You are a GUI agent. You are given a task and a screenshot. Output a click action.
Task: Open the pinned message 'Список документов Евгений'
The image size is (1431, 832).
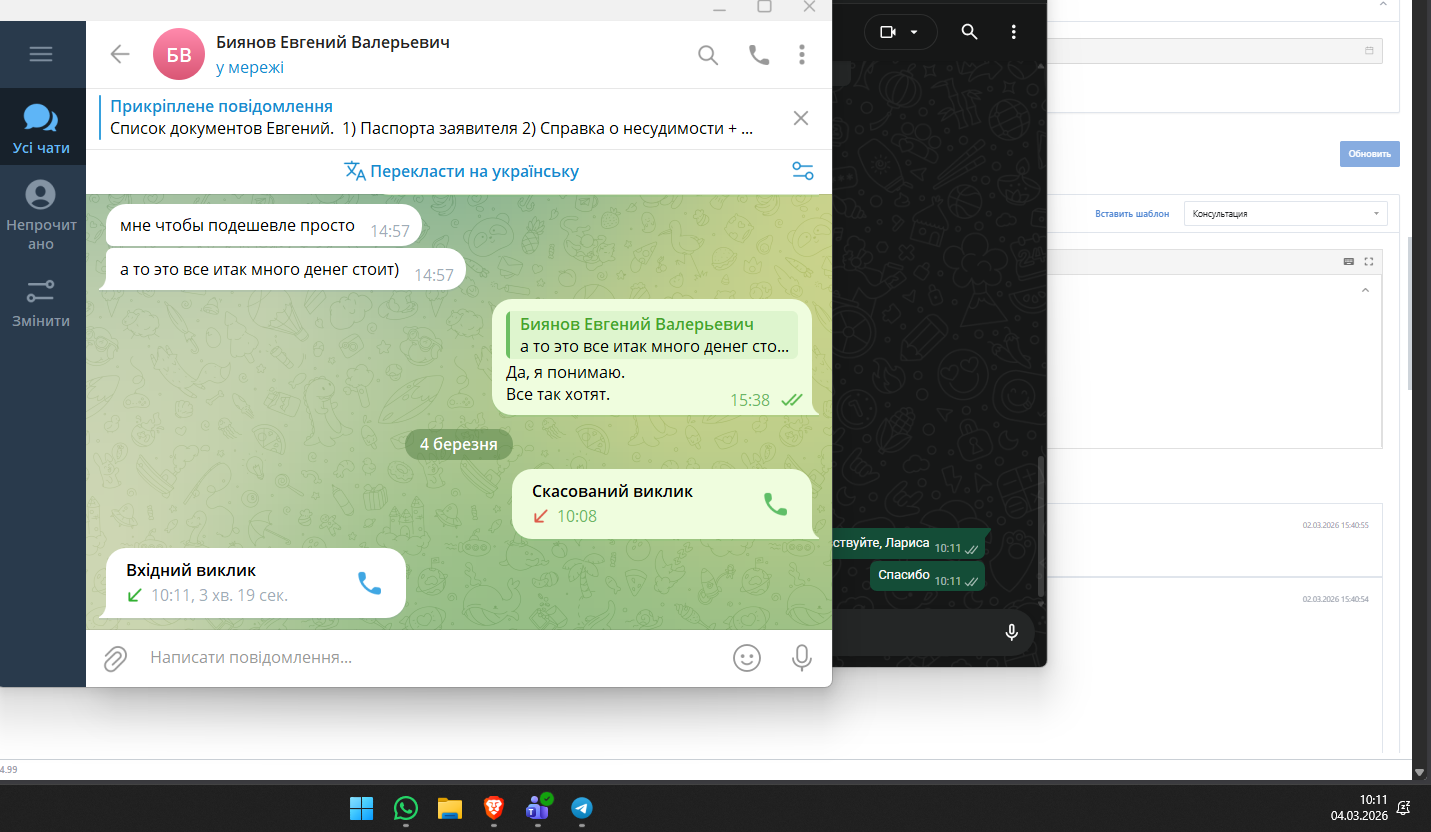[432, 117]
